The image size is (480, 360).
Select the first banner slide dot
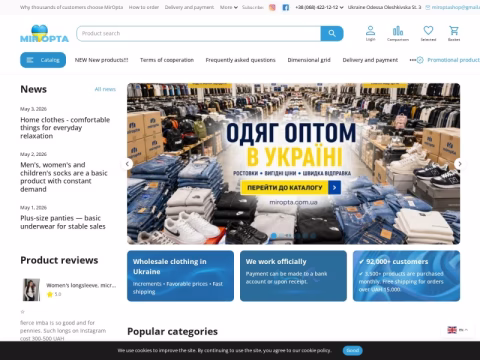tap(274, 236)
